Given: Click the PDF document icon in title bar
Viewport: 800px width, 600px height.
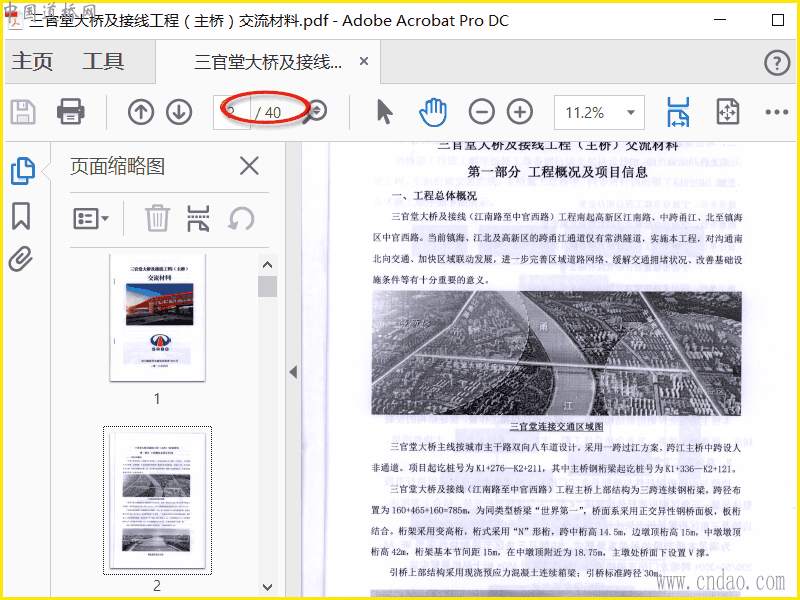Looking at the screenshot, I should coord(15,21).
